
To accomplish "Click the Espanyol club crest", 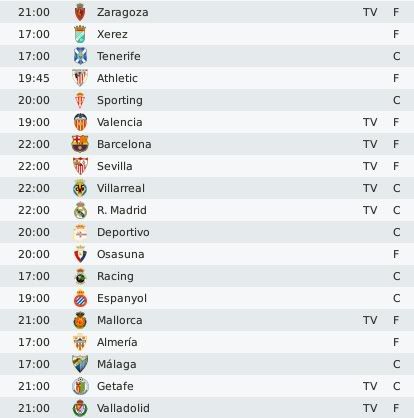I will (x=80, y=298).
